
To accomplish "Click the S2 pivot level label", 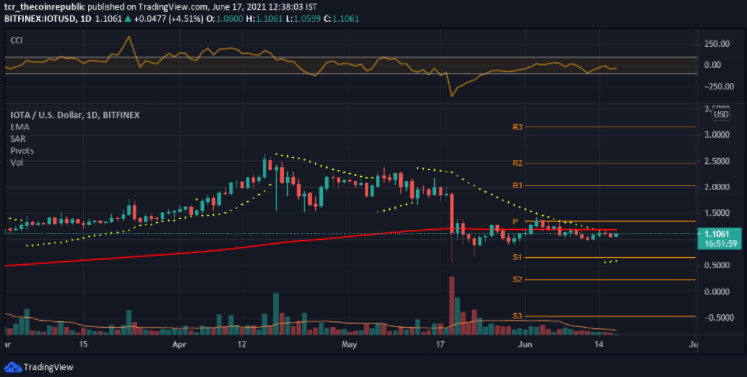I will tap(518, 279).
